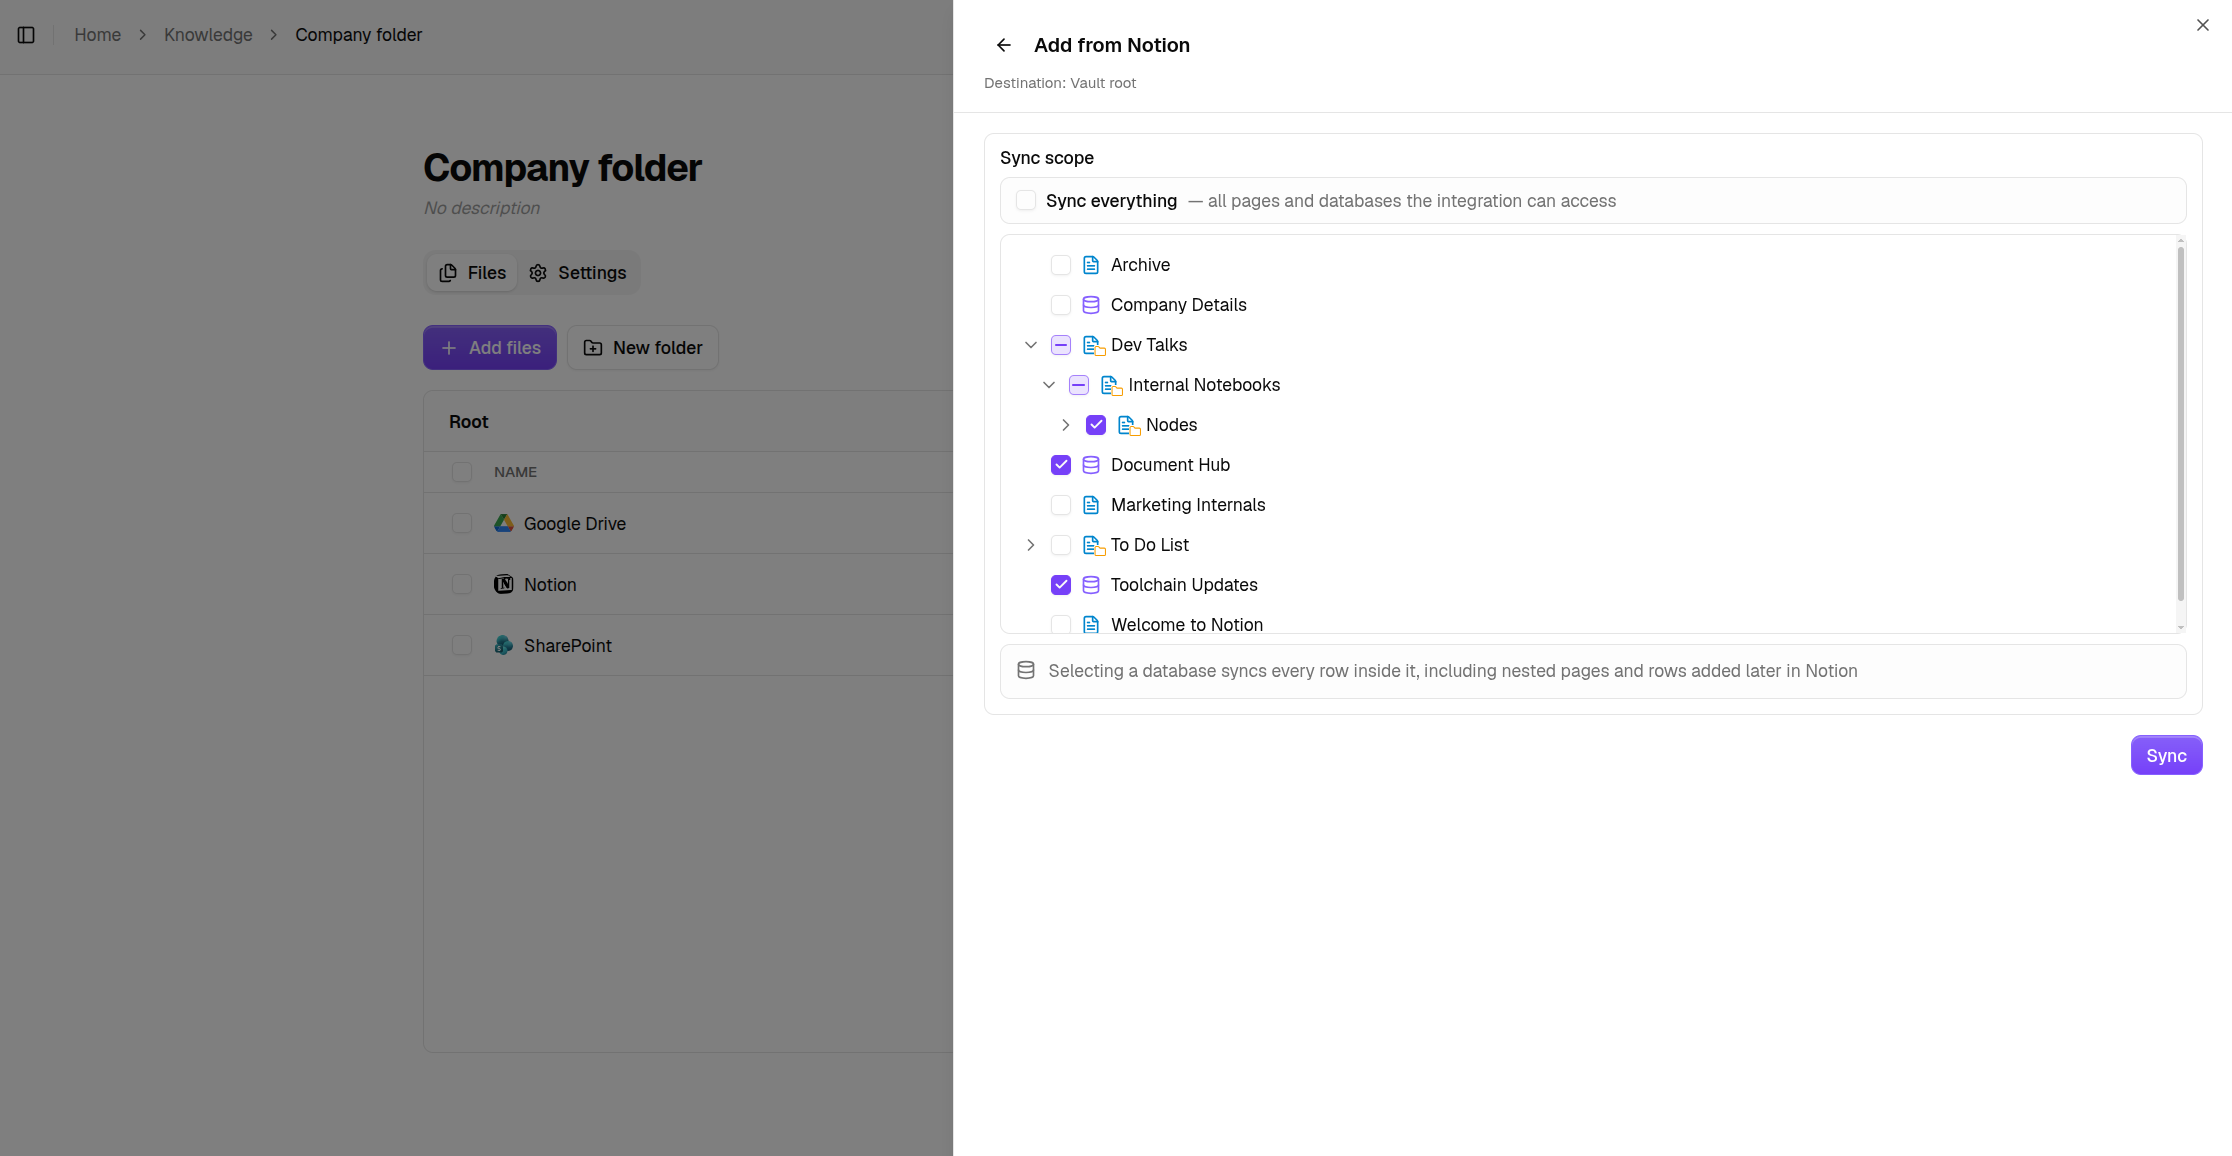Image resolution: width=2232 pixels, height=1156 pixels.
Task: Open the Settings tab
Action: click(578, 273)
